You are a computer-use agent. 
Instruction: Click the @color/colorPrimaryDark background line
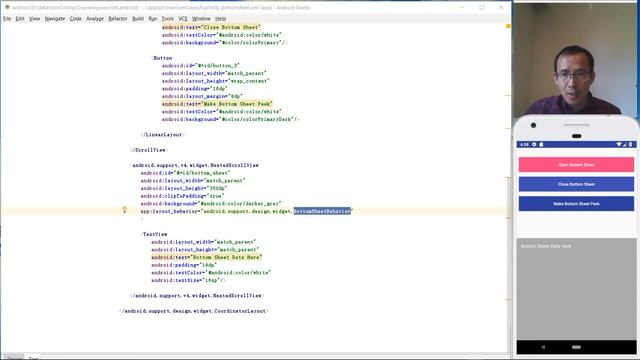click(230, 119)
